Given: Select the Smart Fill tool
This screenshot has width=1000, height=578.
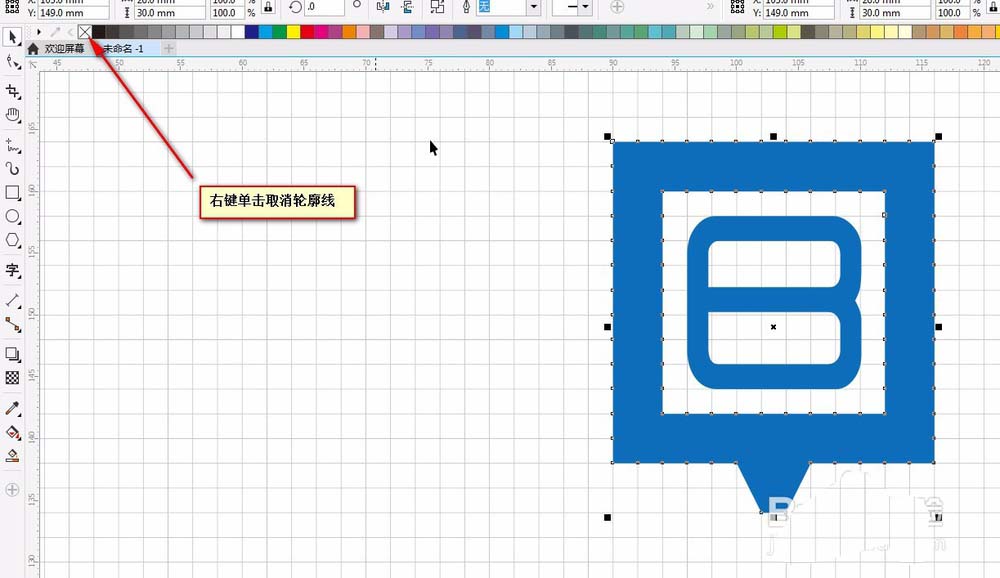Looking at the screenshot, I should [x=12, y=456].
